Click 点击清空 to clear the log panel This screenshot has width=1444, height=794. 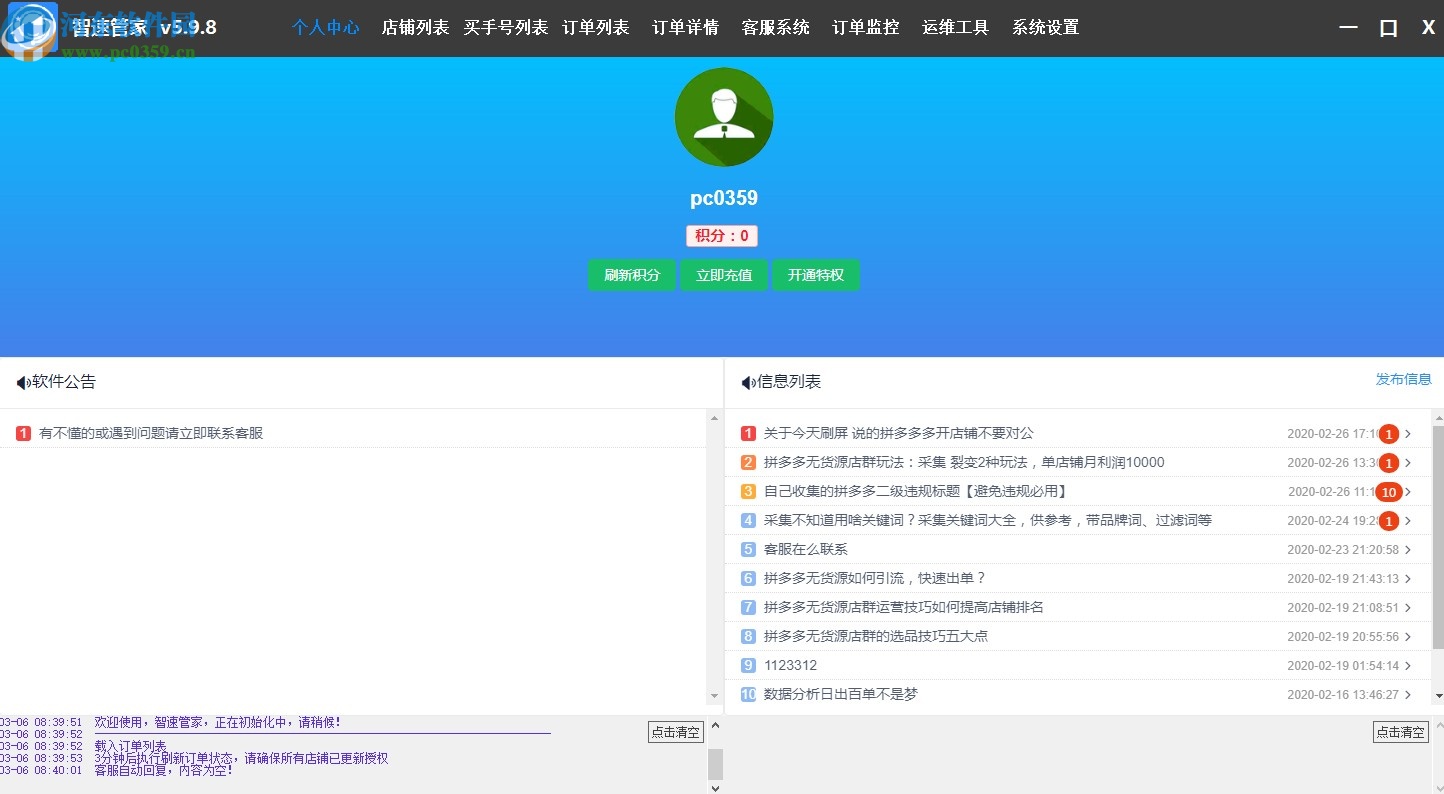(x=675, y=731)
